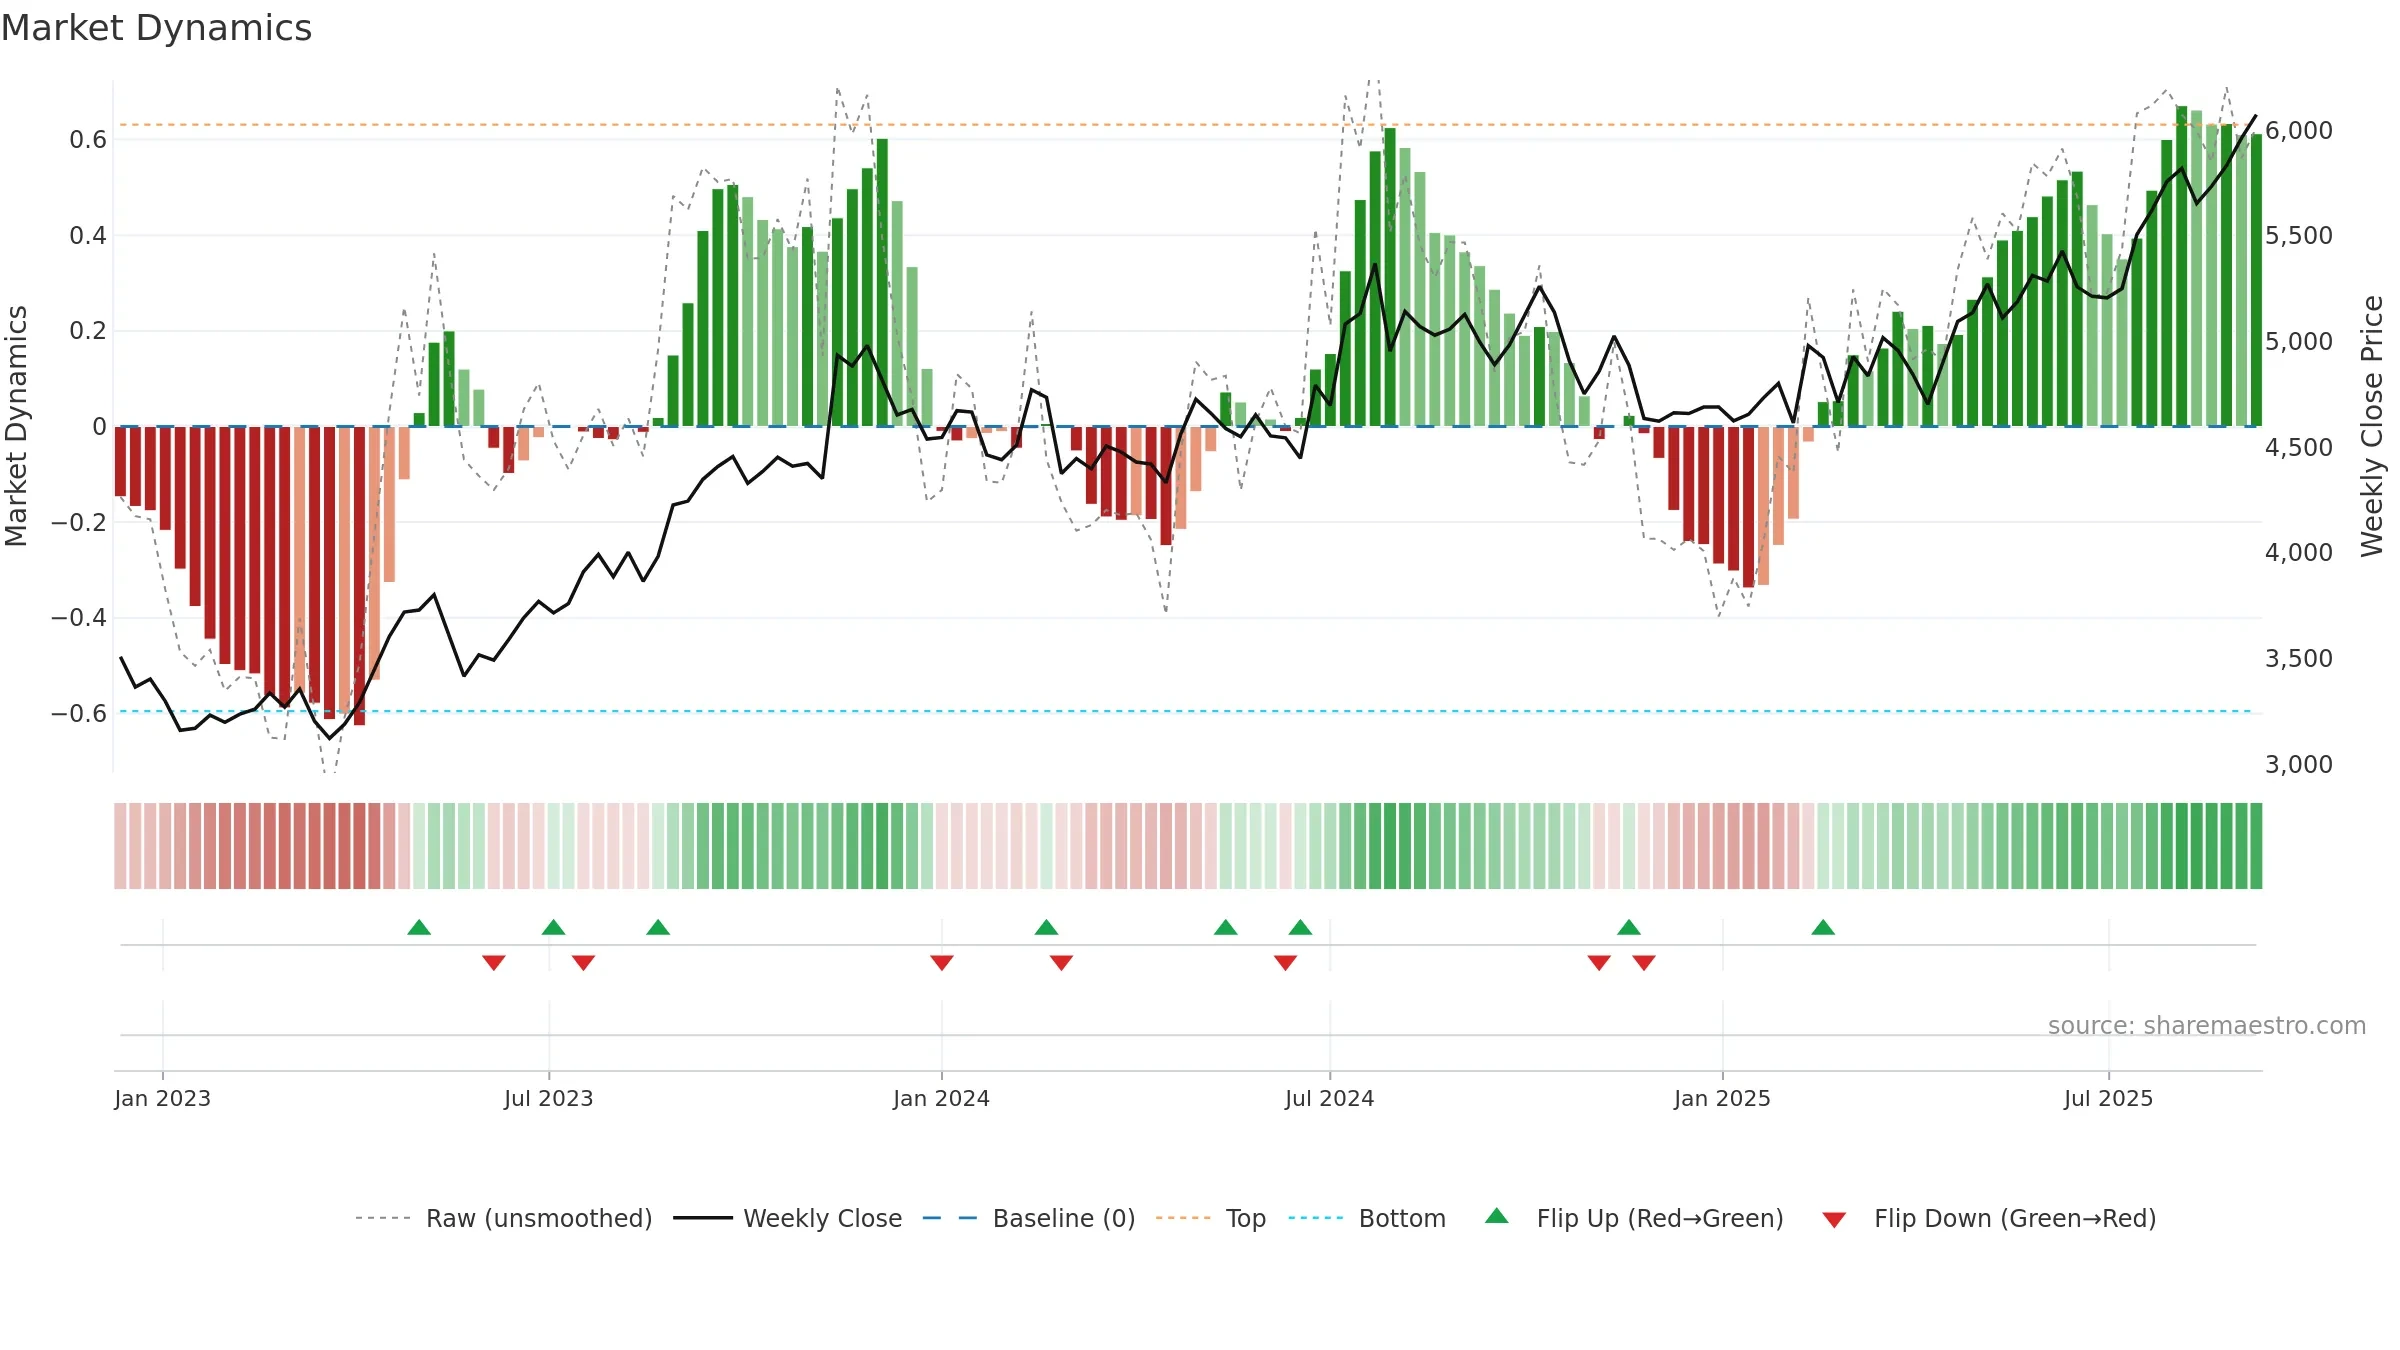This screenshot has height=1350, width=2400.
Task: Click the 6,000 price axis label
Action: pyautogui.click(x=2299, y=130)
